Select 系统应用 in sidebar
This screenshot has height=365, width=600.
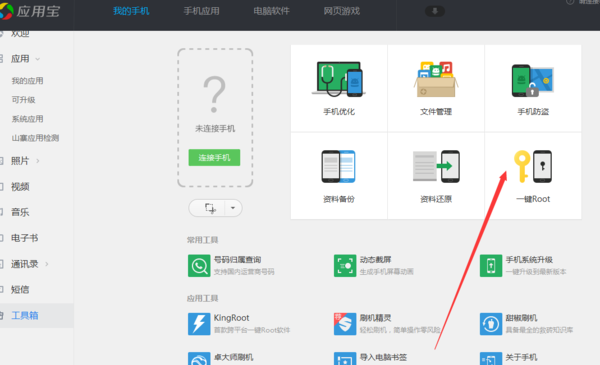(x=27, y=119)
